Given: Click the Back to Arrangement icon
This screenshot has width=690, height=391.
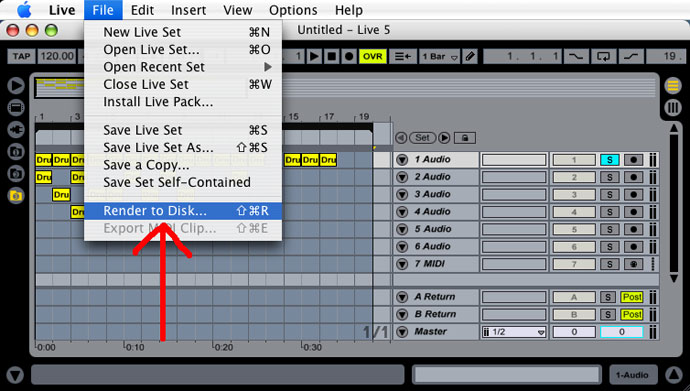Looking at the screenshot, I should click(x=402, y=56).
